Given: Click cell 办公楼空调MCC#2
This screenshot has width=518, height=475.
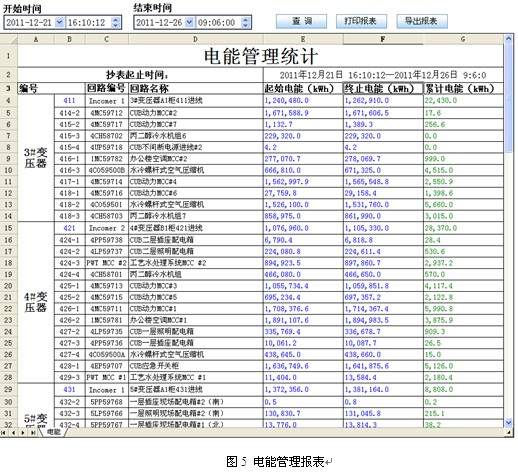Looking at the screenshot, I should tap(196, 159).
